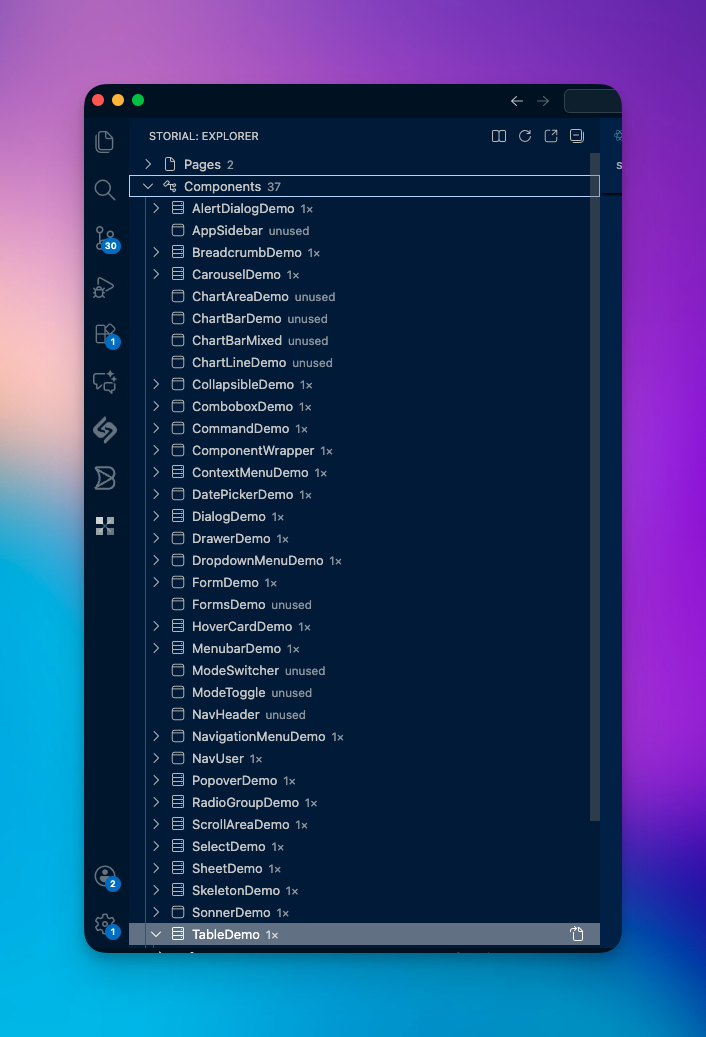Open Source Control with 30 badge

(106, 239)
